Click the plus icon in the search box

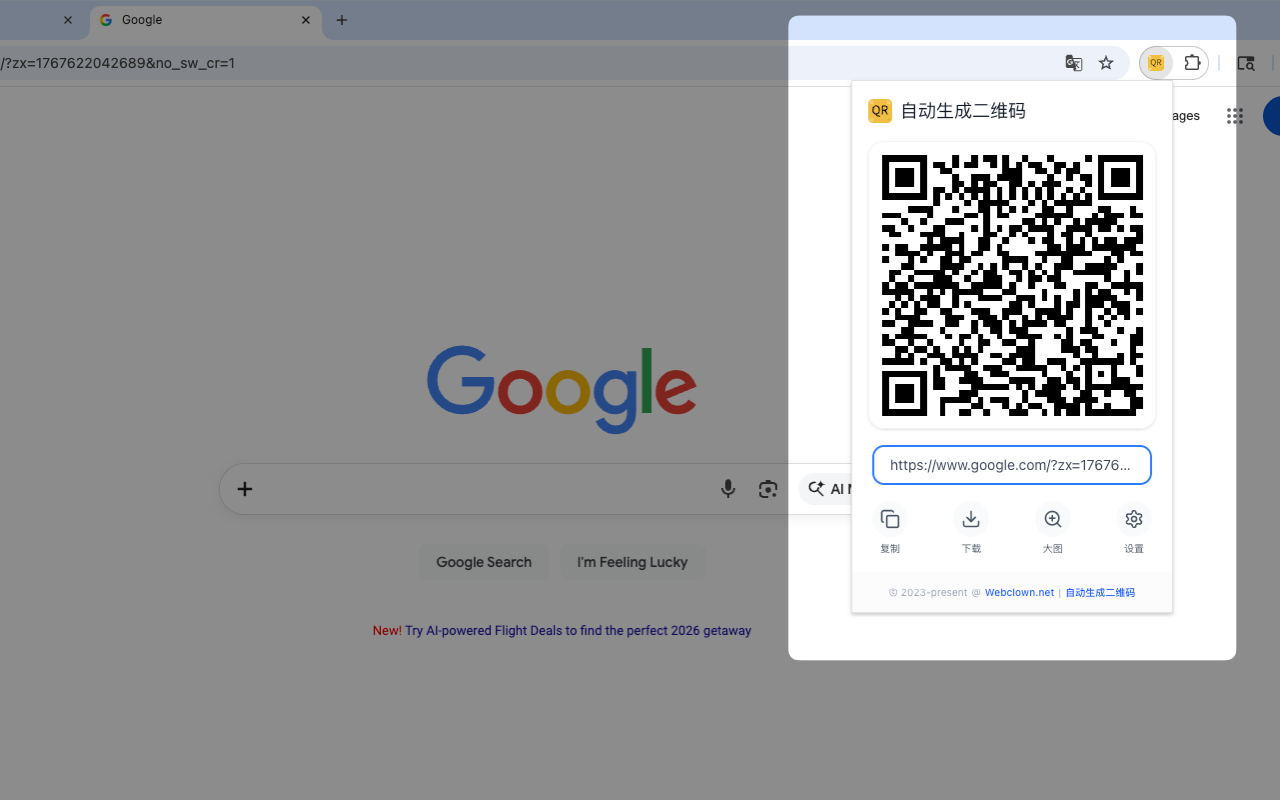(245, 489)
